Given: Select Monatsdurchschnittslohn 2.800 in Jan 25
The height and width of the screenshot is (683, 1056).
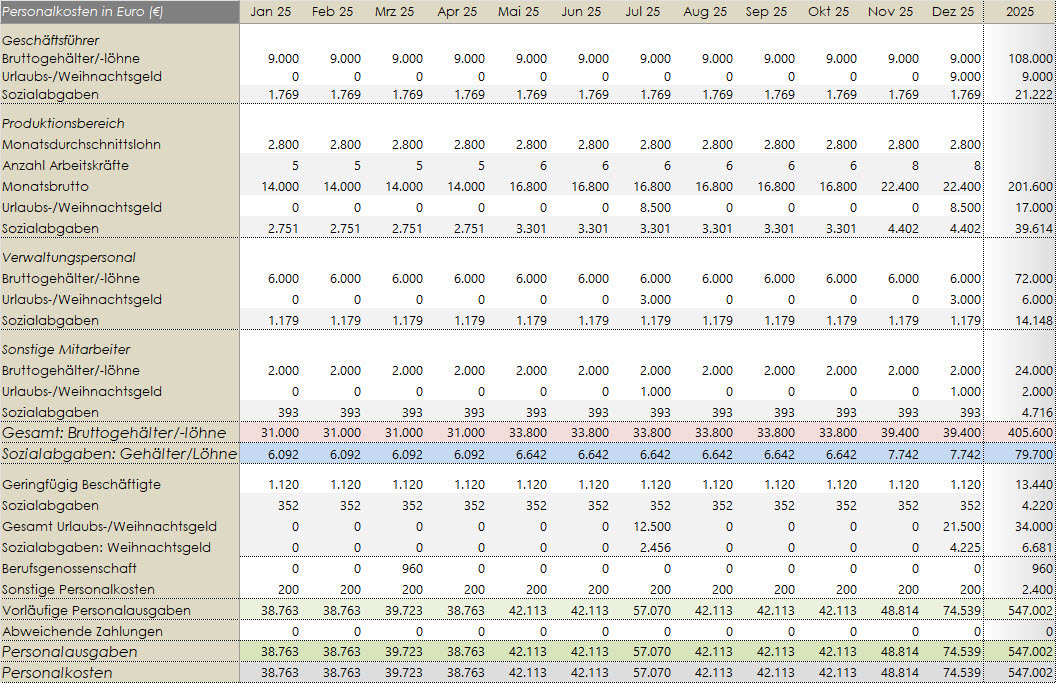Looking at the screenshot, I should 284,145.
